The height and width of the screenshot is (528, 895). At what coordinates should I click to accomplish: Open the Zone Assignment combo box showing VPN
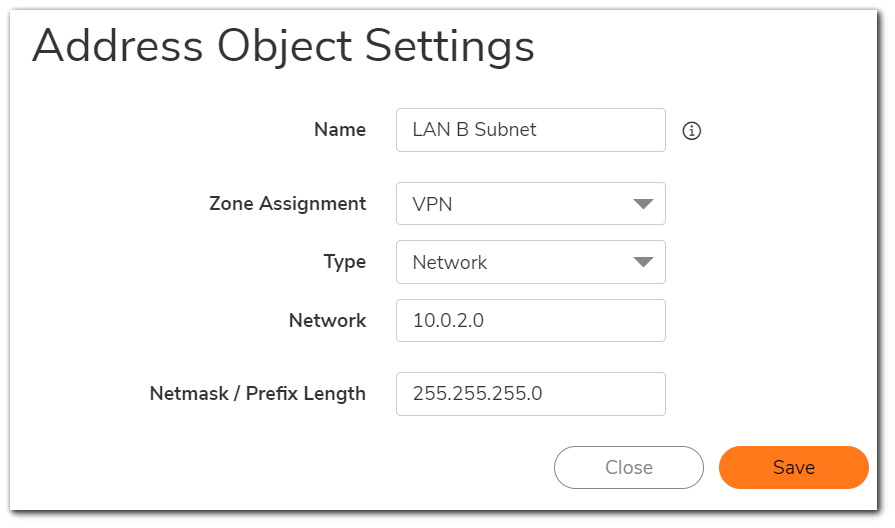[531, 204]
